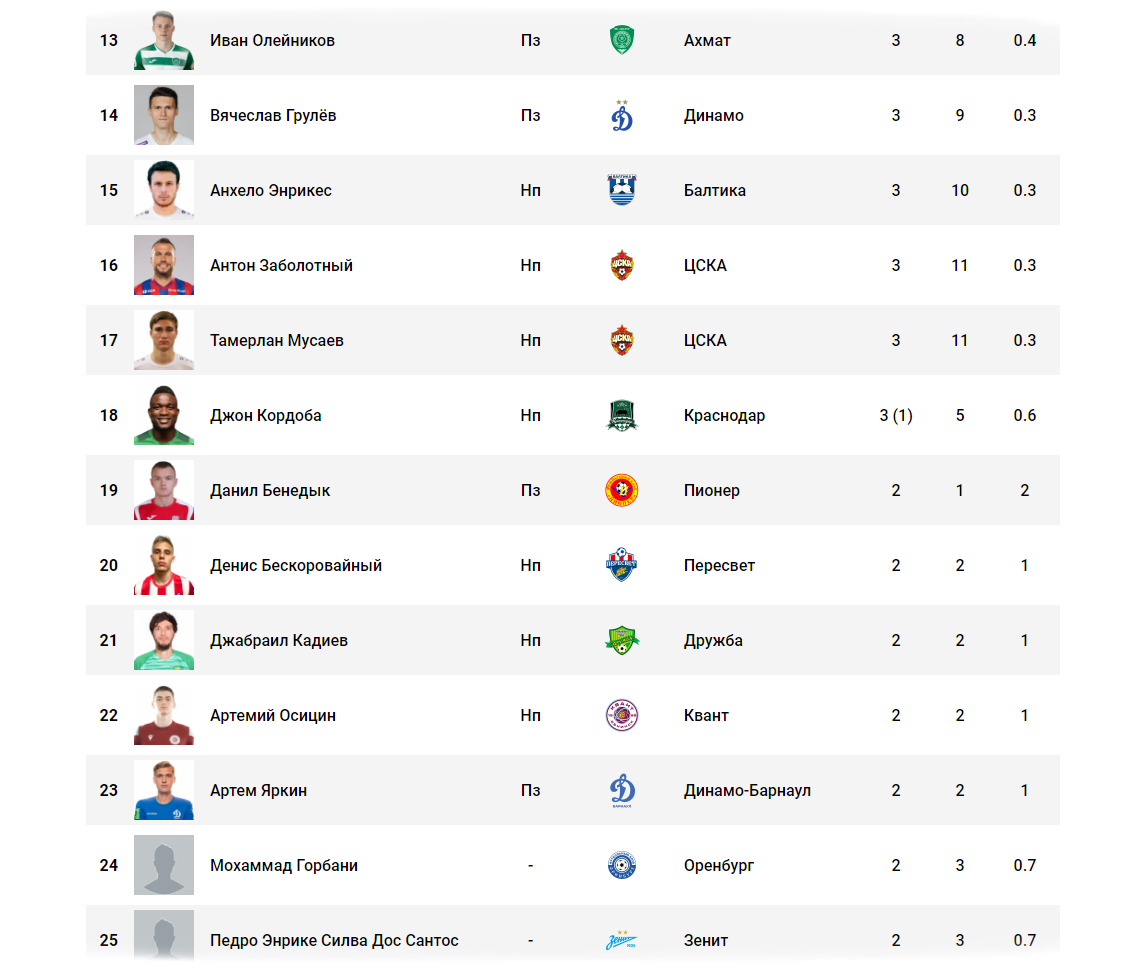The height and width of the screenshot is (966, 1145).
Task: Click the Пионер club logo icon
Action: (x=621, y=490)
